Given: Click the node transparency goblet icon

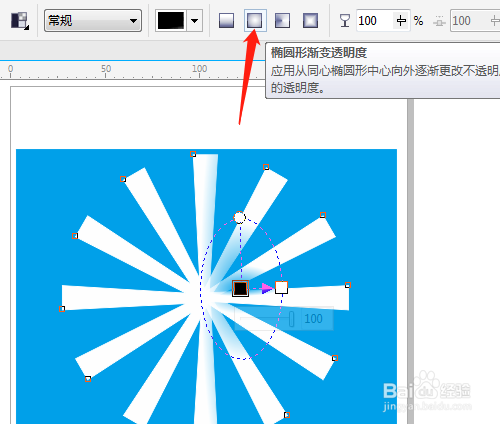Looking at the screenshot, I should click(345, 21).
